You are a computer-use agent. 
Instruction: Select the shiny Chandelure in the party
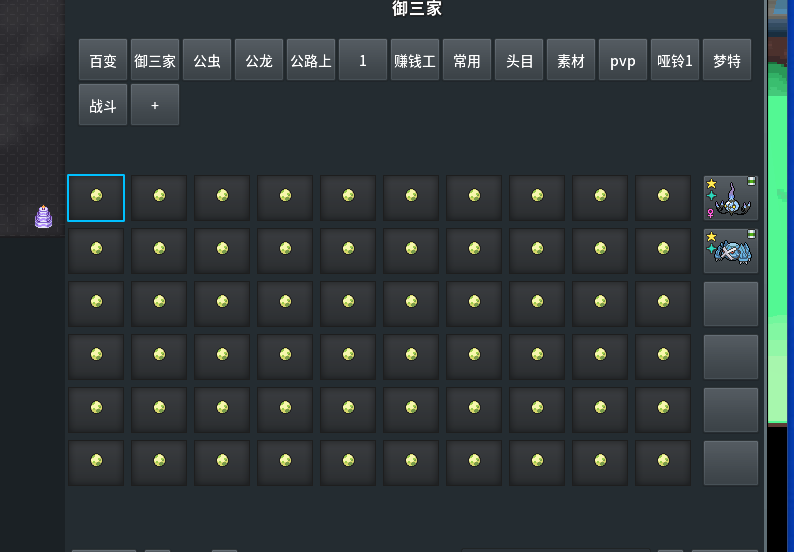731,198
